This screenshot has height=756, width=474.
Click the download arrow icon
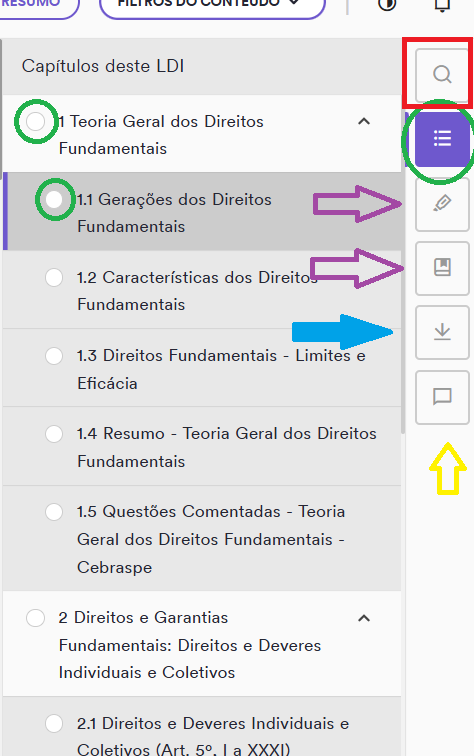coord(442,332)
